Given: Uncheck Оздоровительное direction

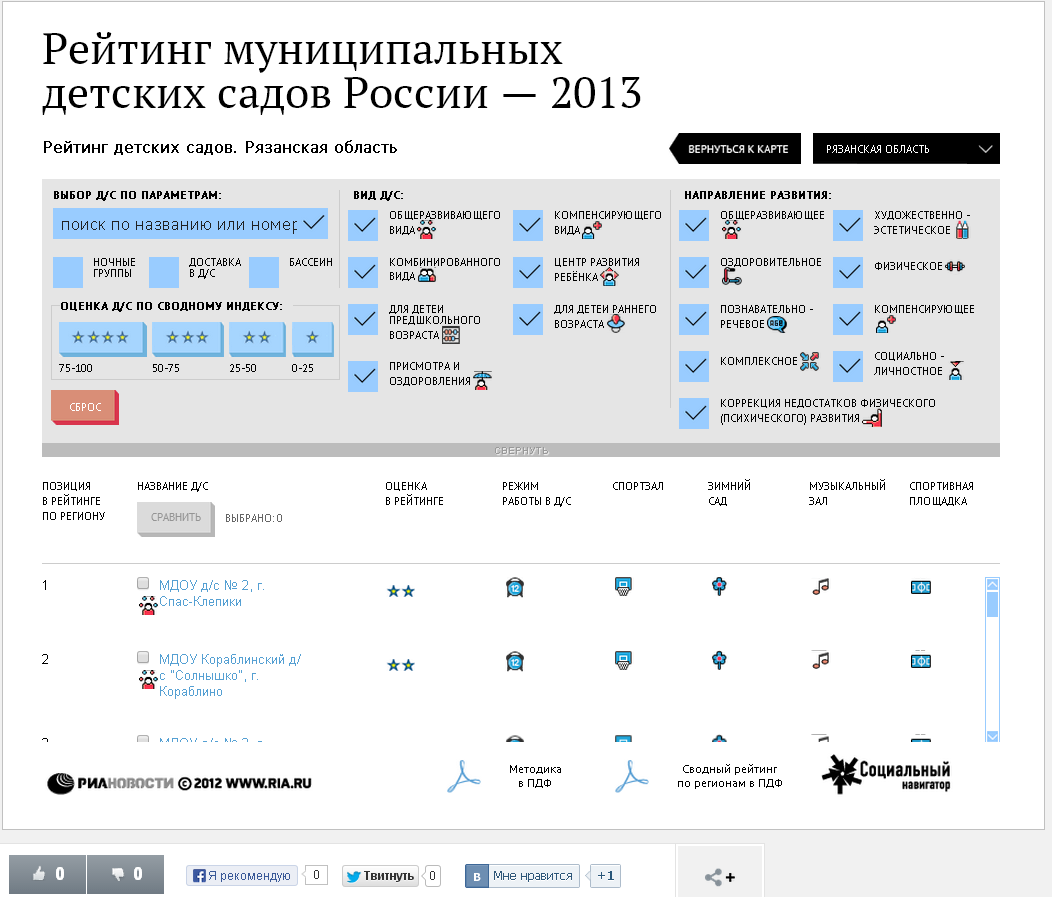Looking at the screenshot, I should (x=694, y=272).
